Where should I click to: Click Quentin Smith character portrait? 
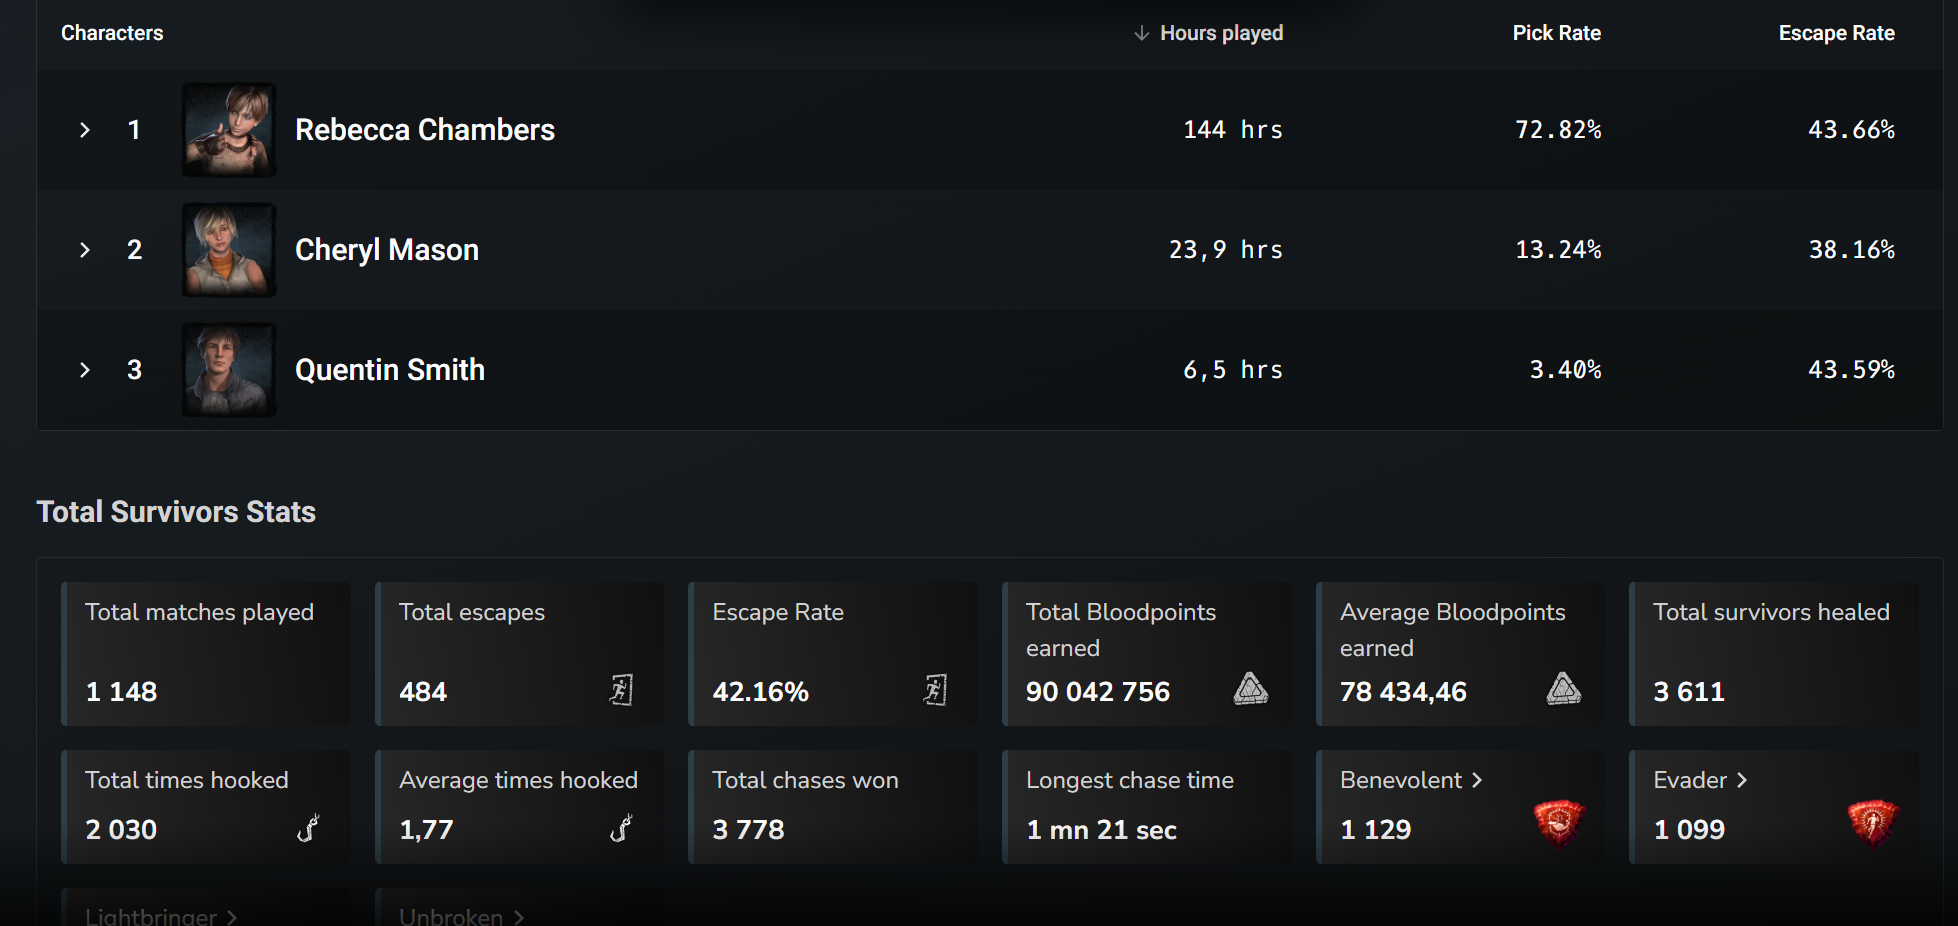point(229,370)
